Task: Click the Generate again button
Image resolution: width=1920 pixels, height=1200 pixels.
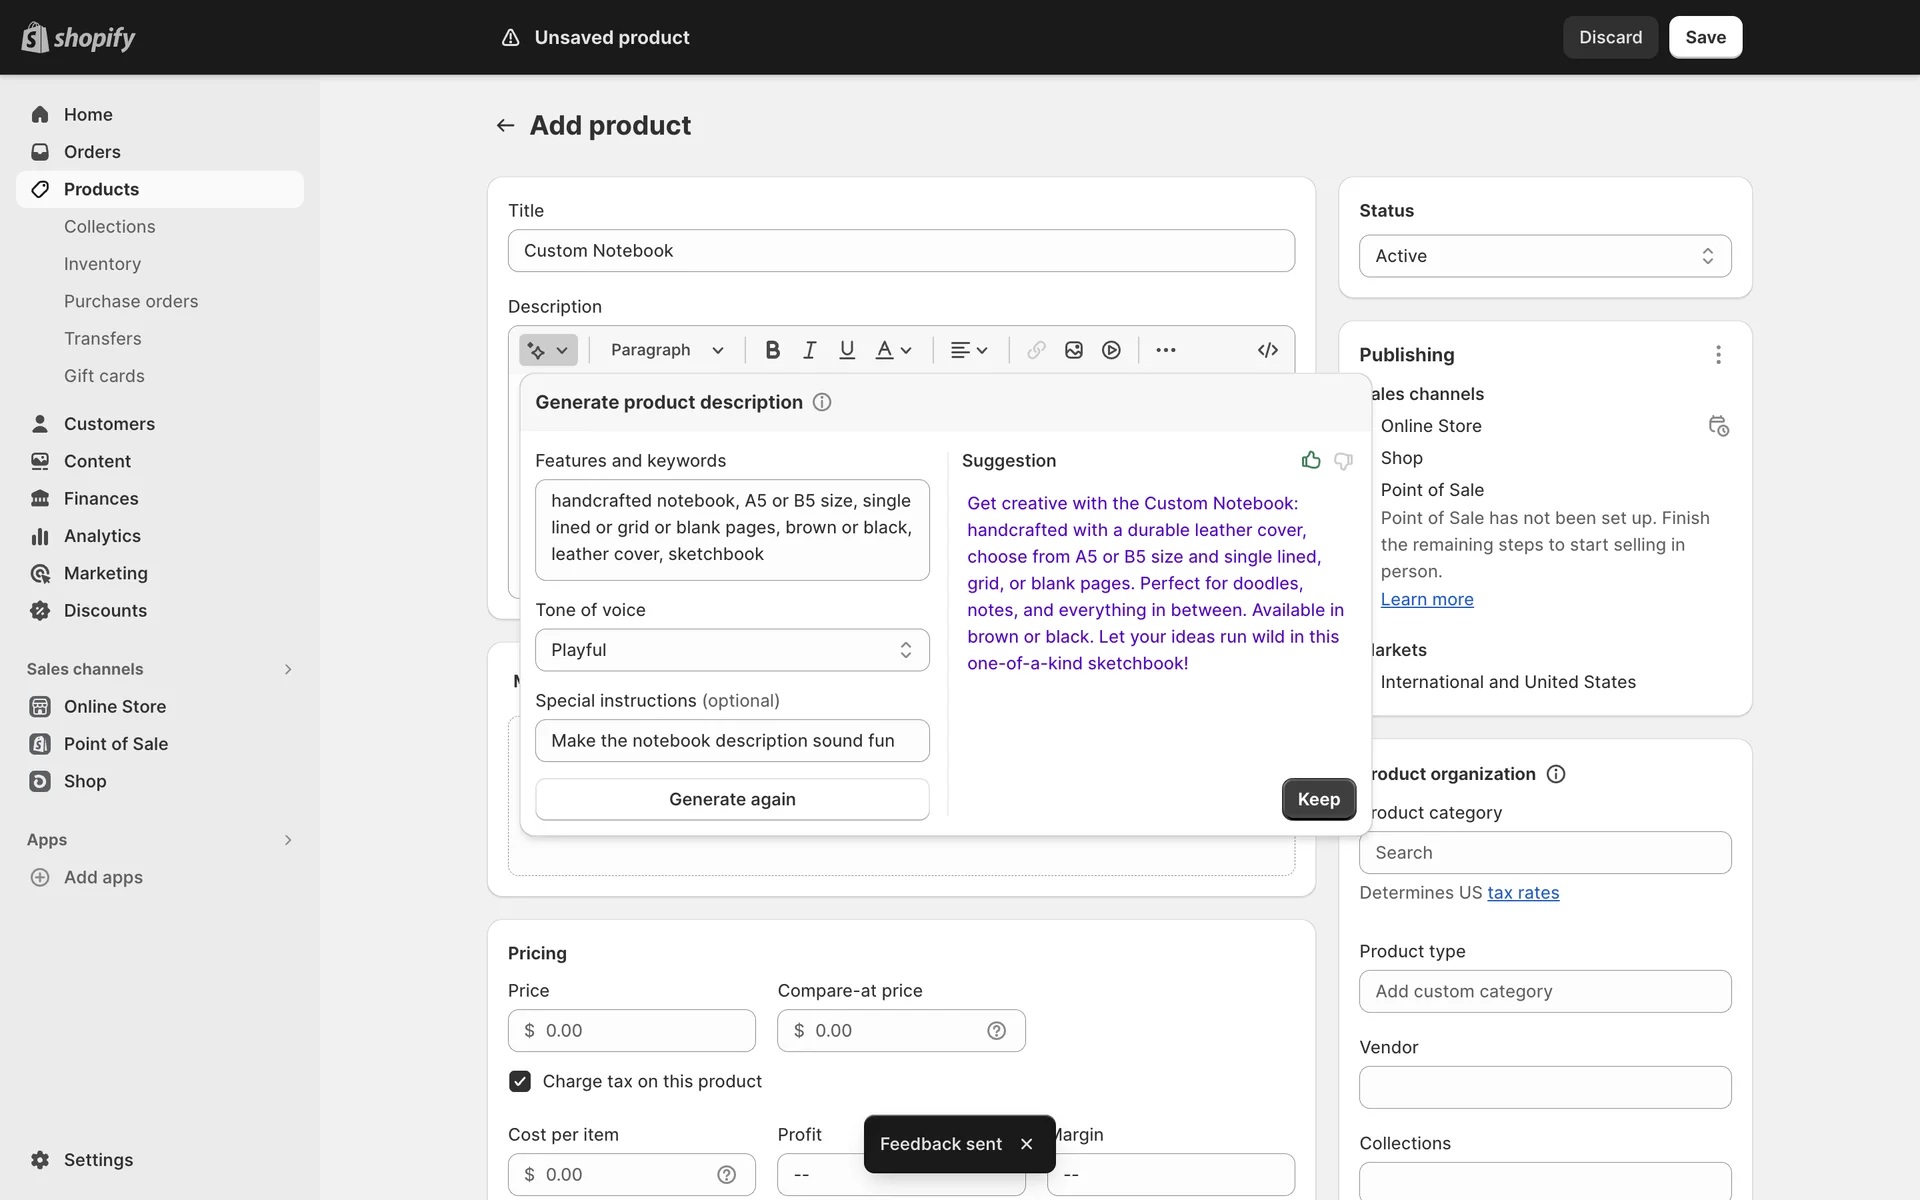Action: pos(732,799)
